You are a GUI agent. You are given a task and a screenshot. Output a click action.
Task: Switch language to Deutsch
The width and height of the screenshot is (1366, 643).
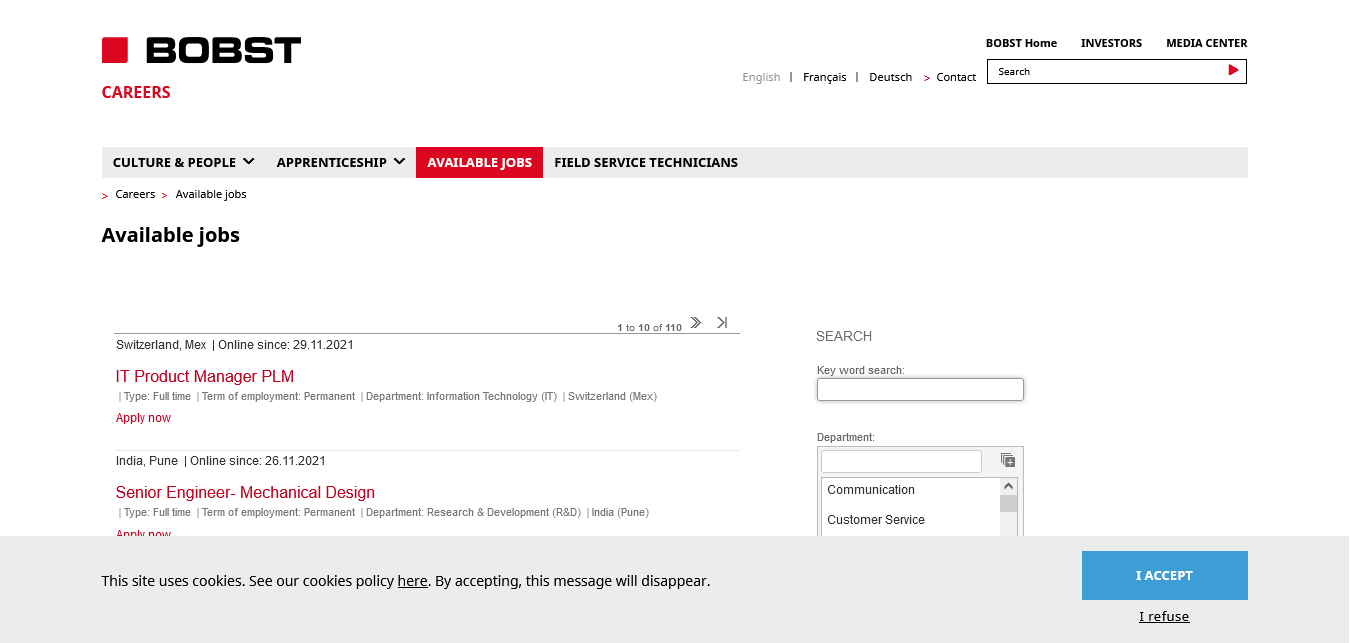tap(890, 77)
